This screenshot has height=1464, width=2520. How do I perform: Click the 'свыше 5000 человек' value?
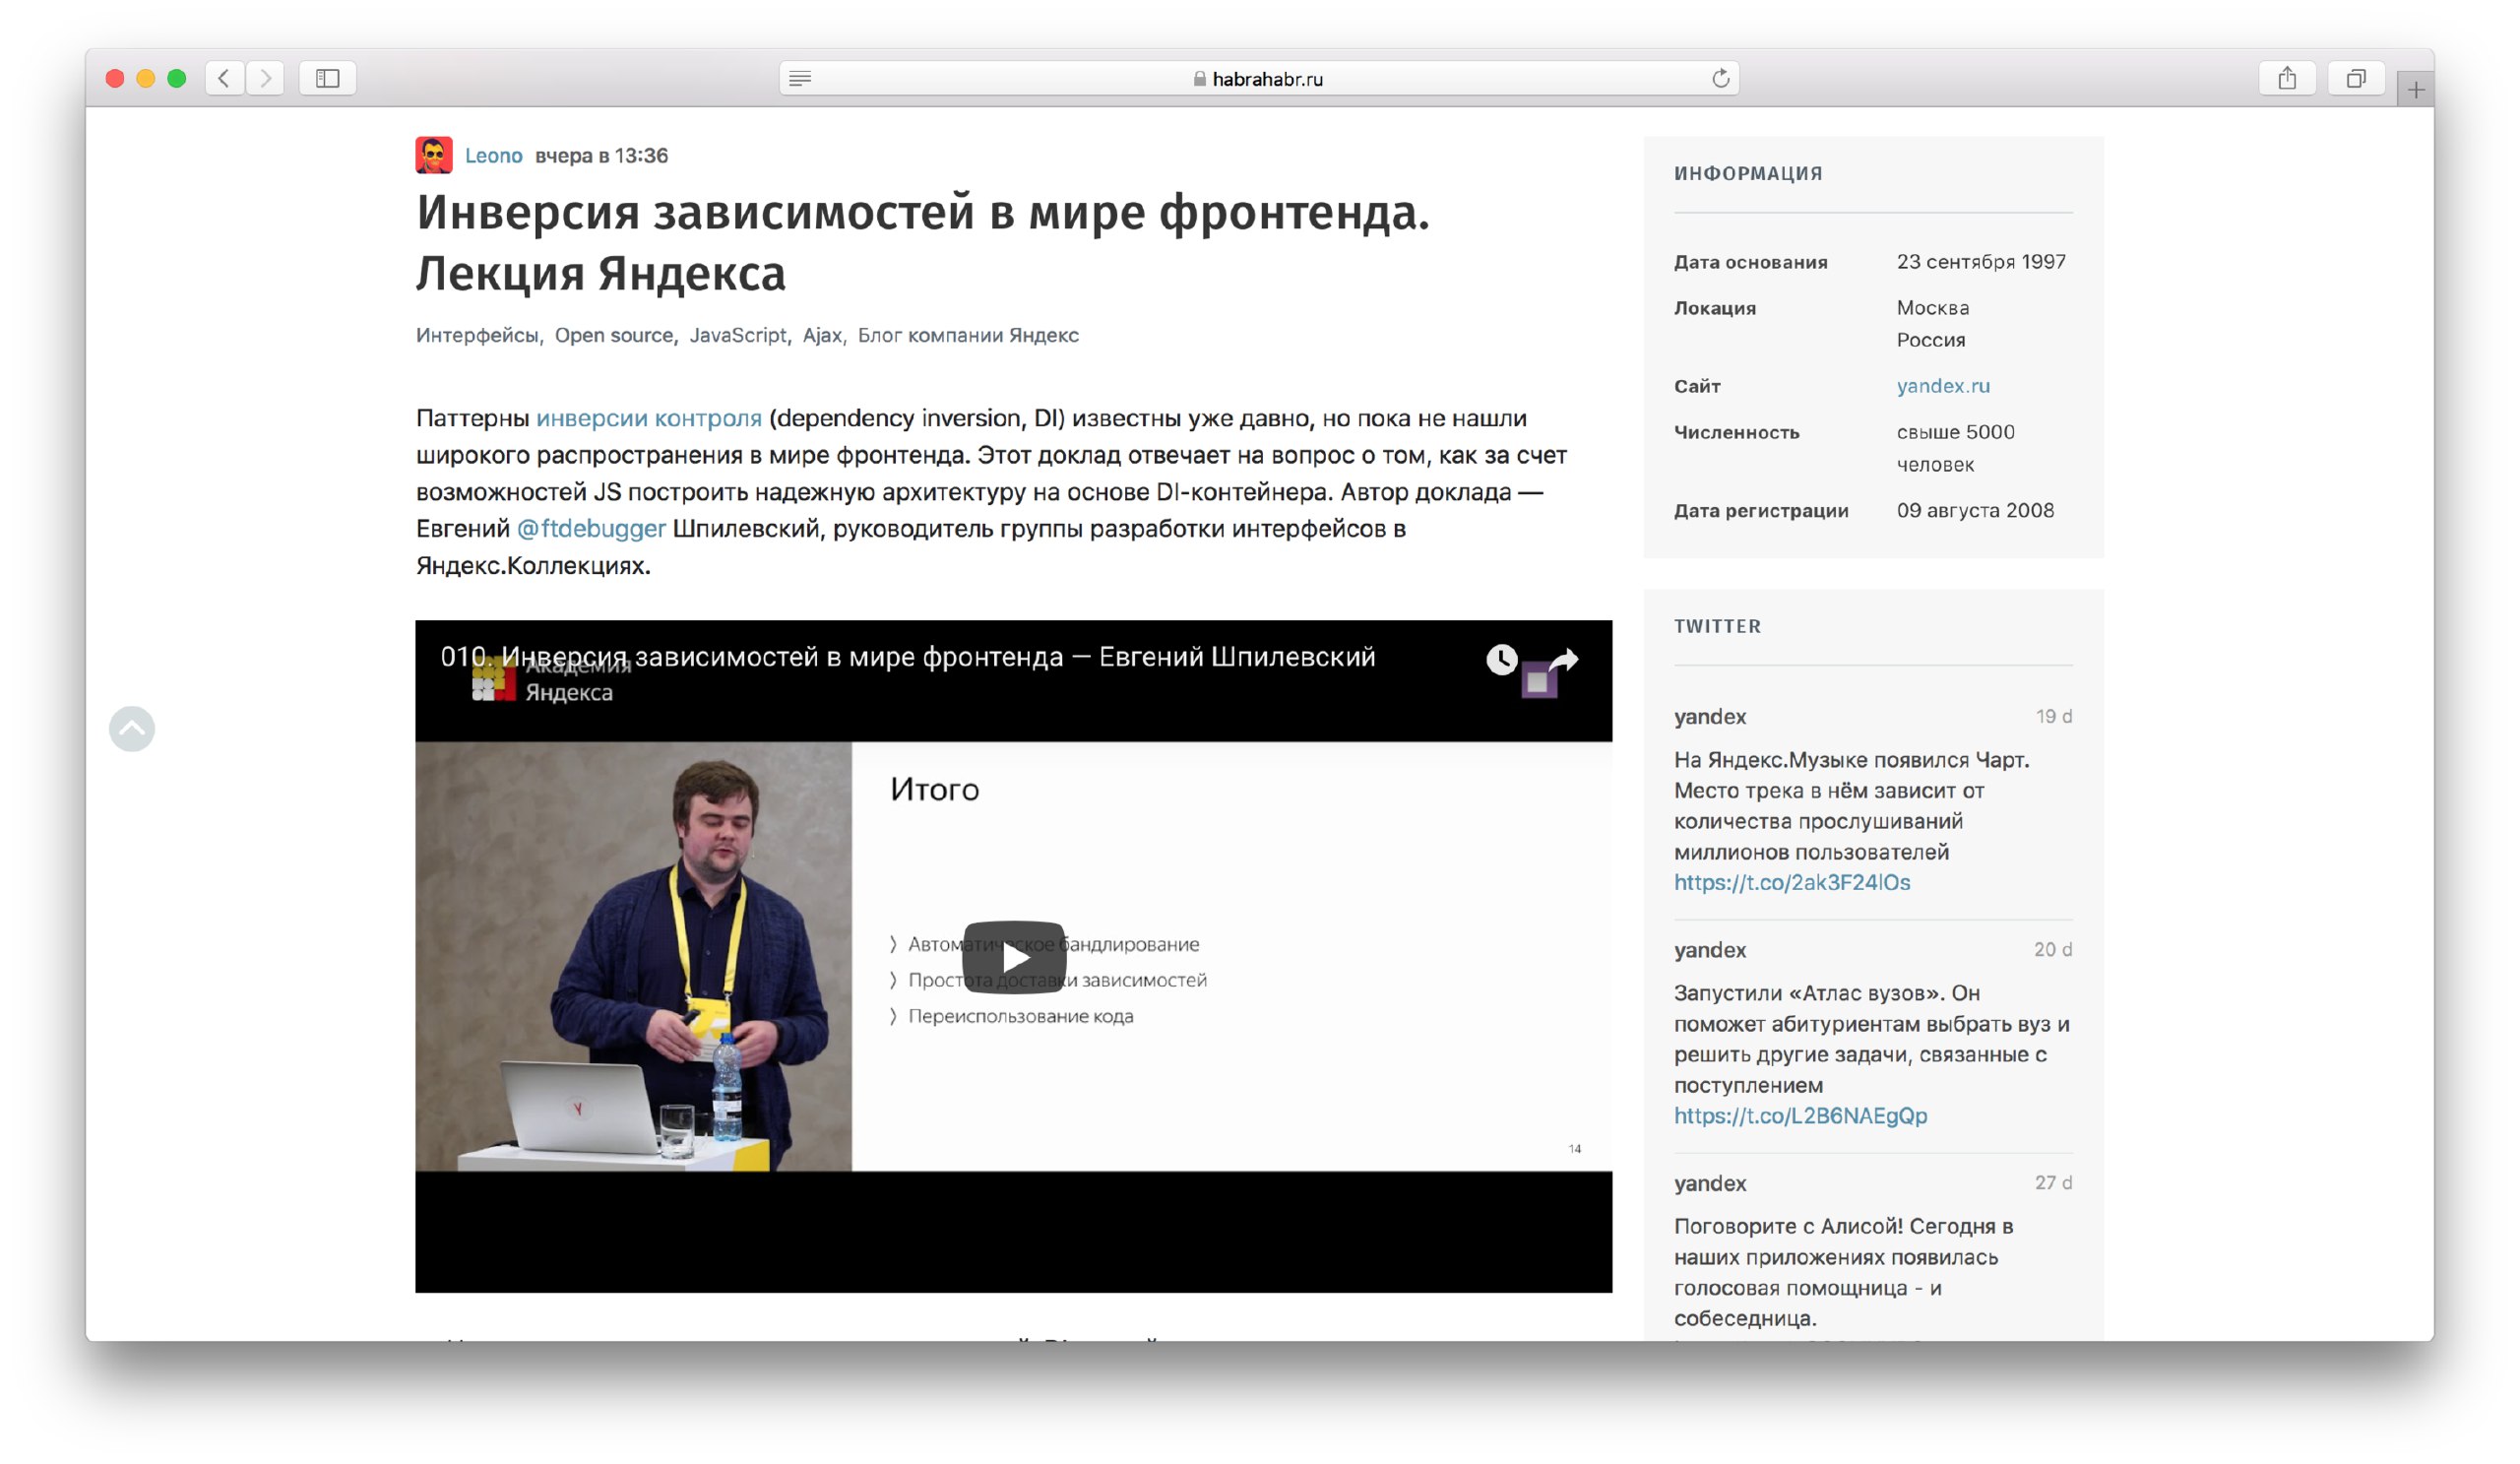(x=1955, y=448)
